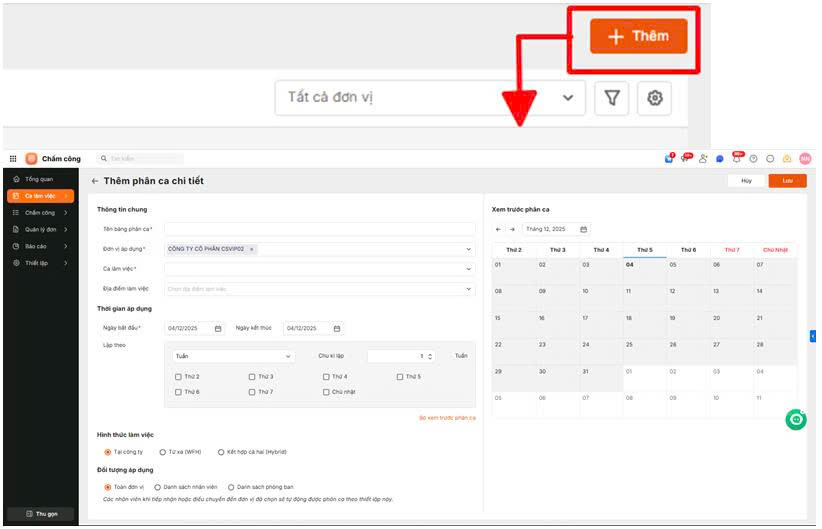Open Tổng quan in the sidebar
The image size is (822, 529).
40,179
